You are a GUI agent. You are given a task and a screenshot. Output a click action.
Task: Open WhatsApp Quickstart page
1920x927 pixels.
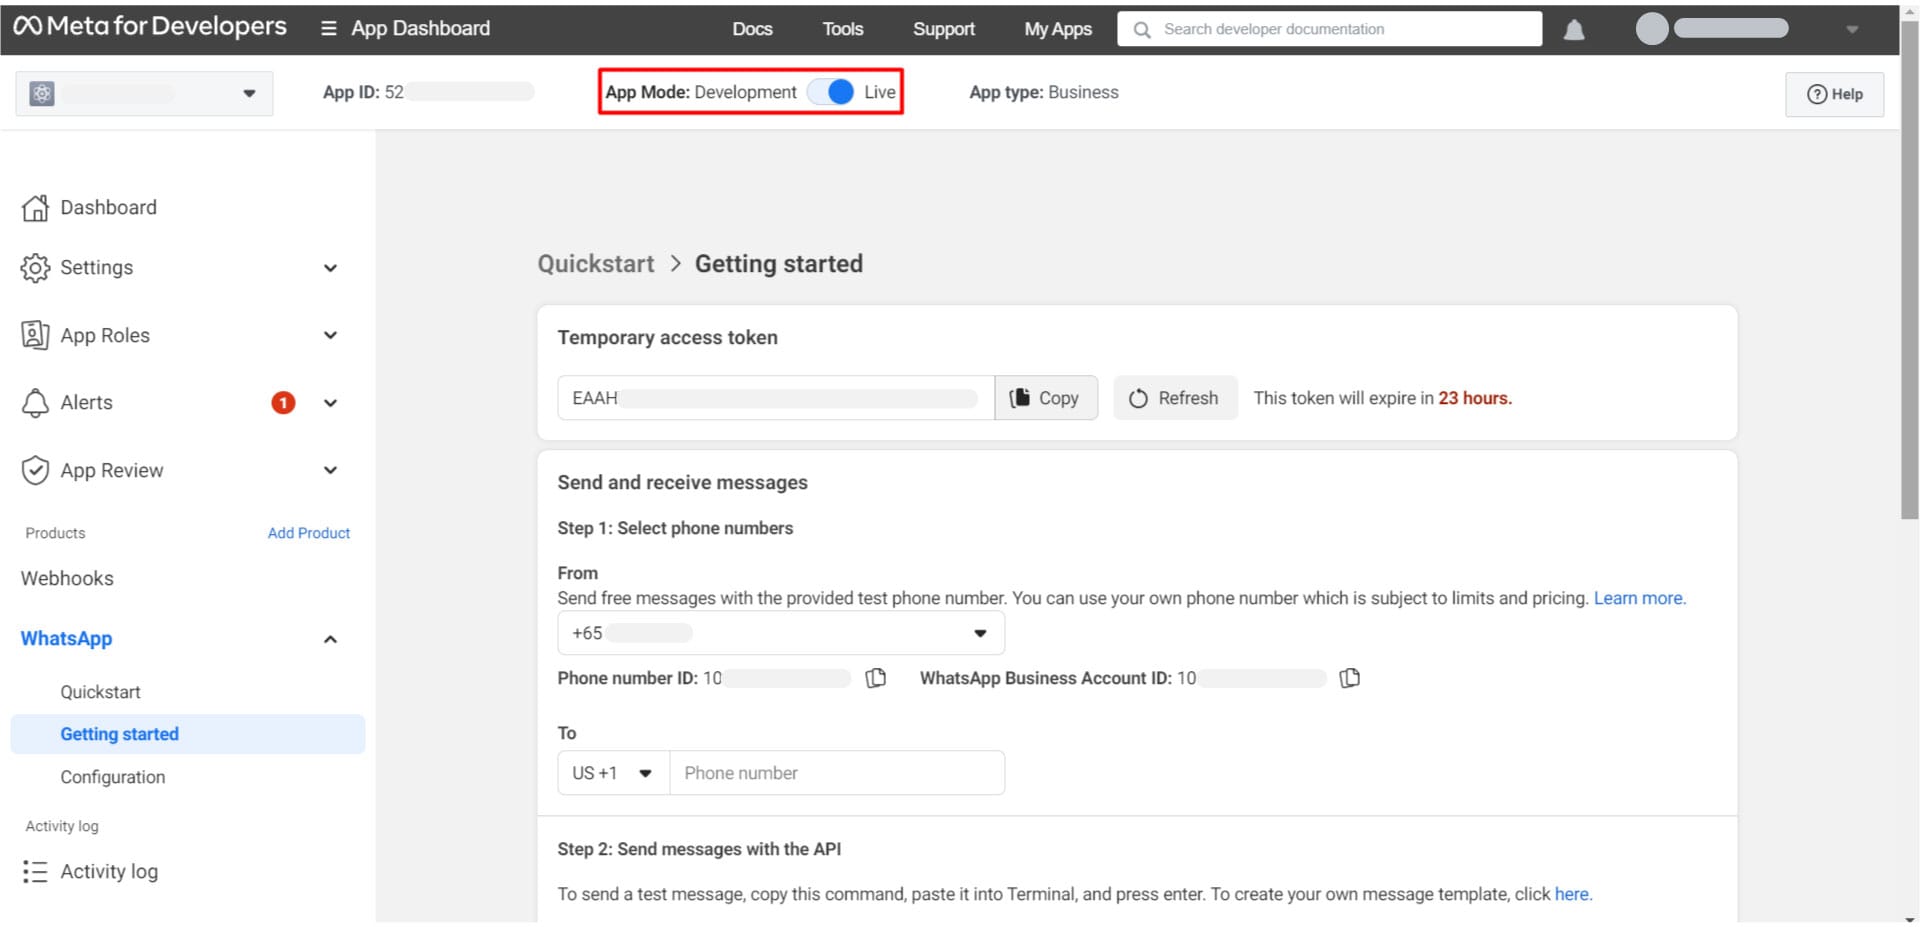pyautogui.click(x=100, y=692)
